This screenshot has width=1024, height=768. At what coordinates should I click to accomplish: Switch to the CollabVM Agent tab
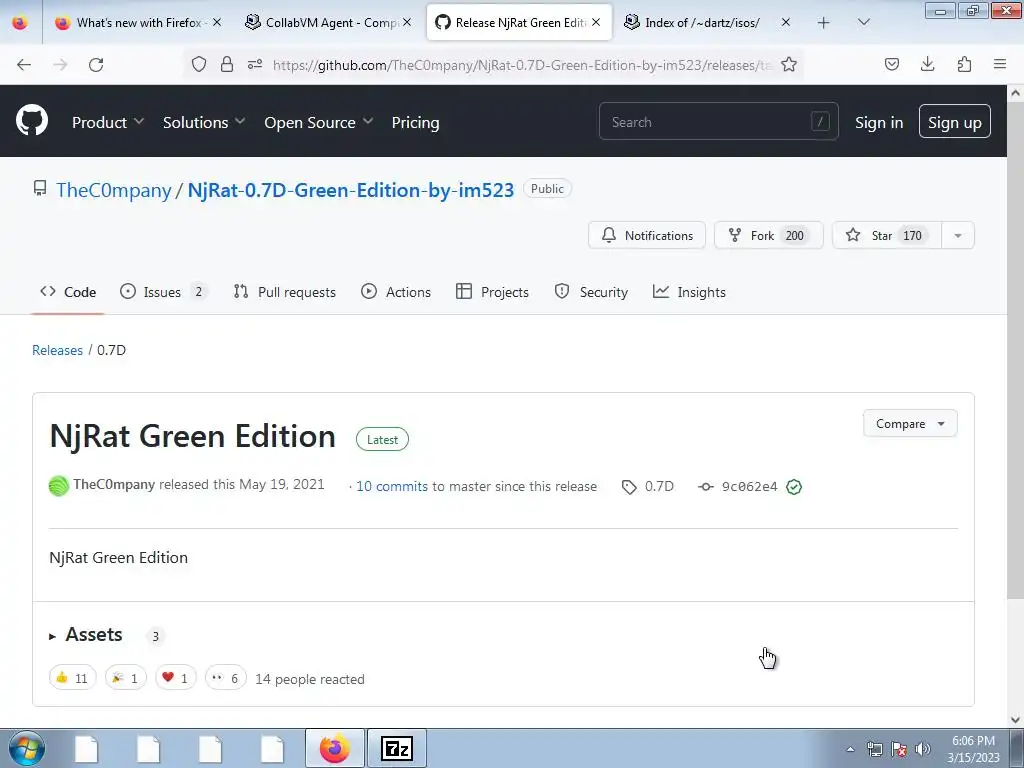[x=328, y=23]
